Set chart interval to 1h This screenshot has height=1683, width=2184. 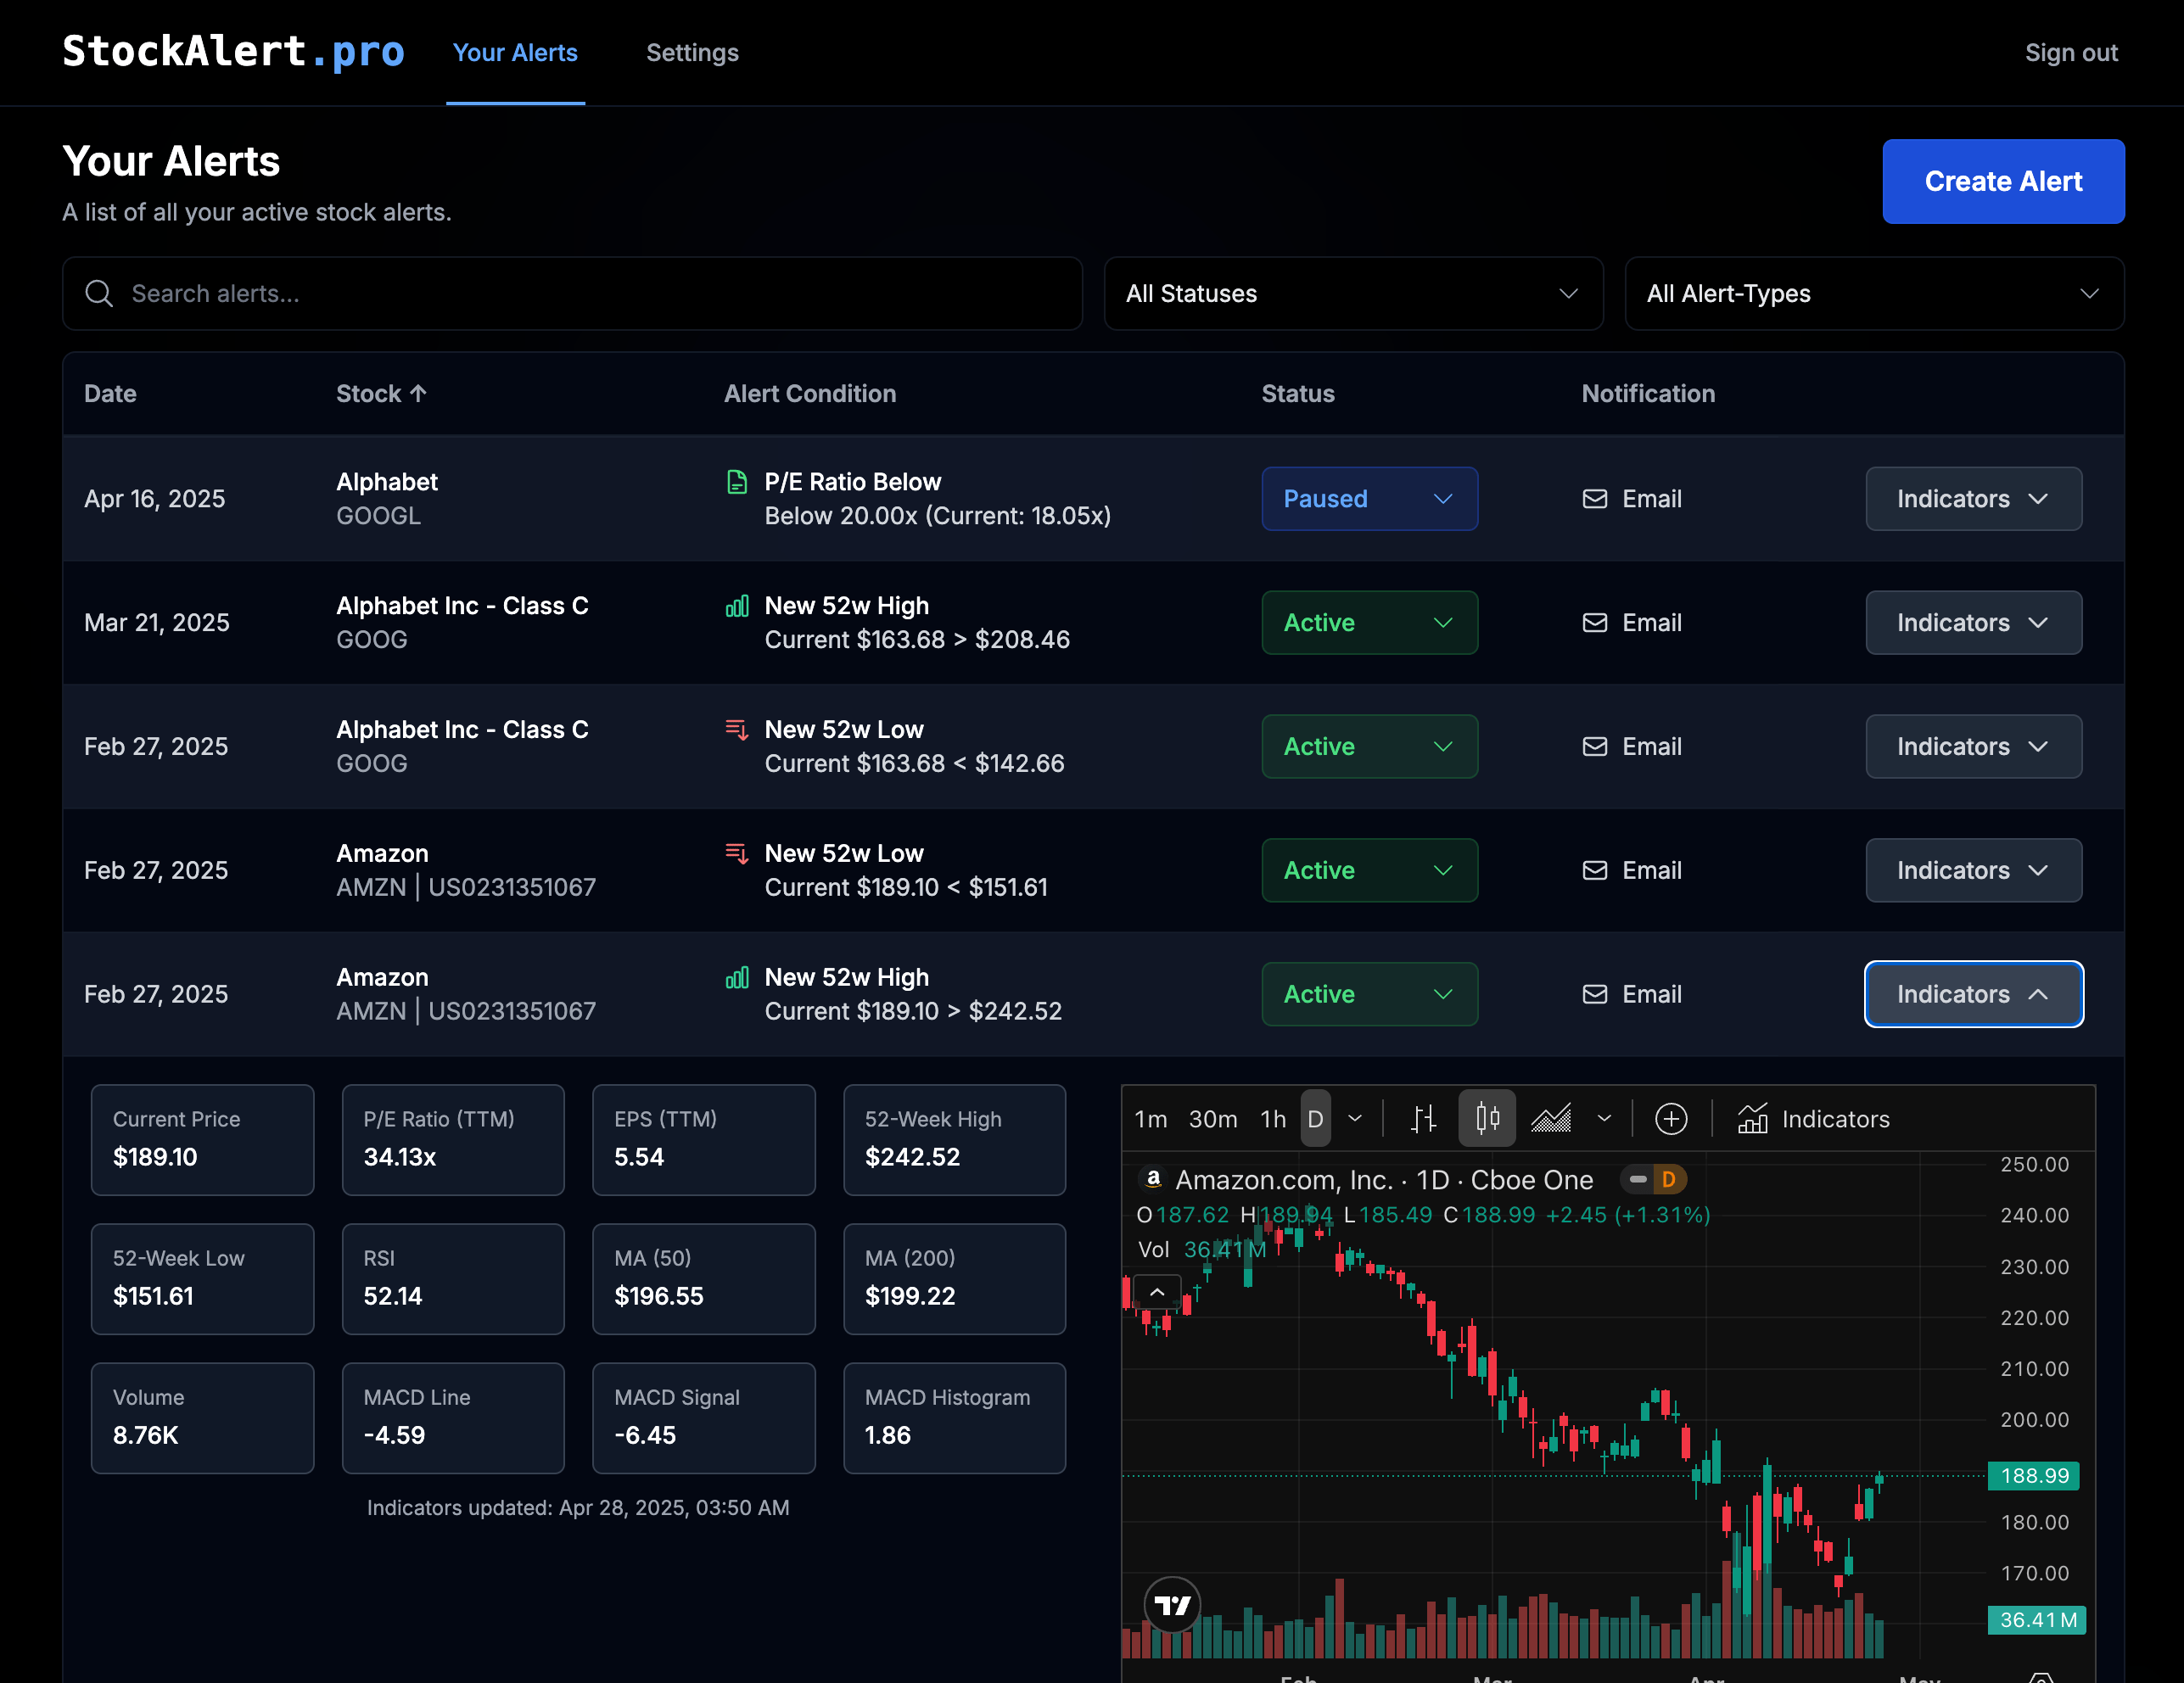pos(1273,1118)
